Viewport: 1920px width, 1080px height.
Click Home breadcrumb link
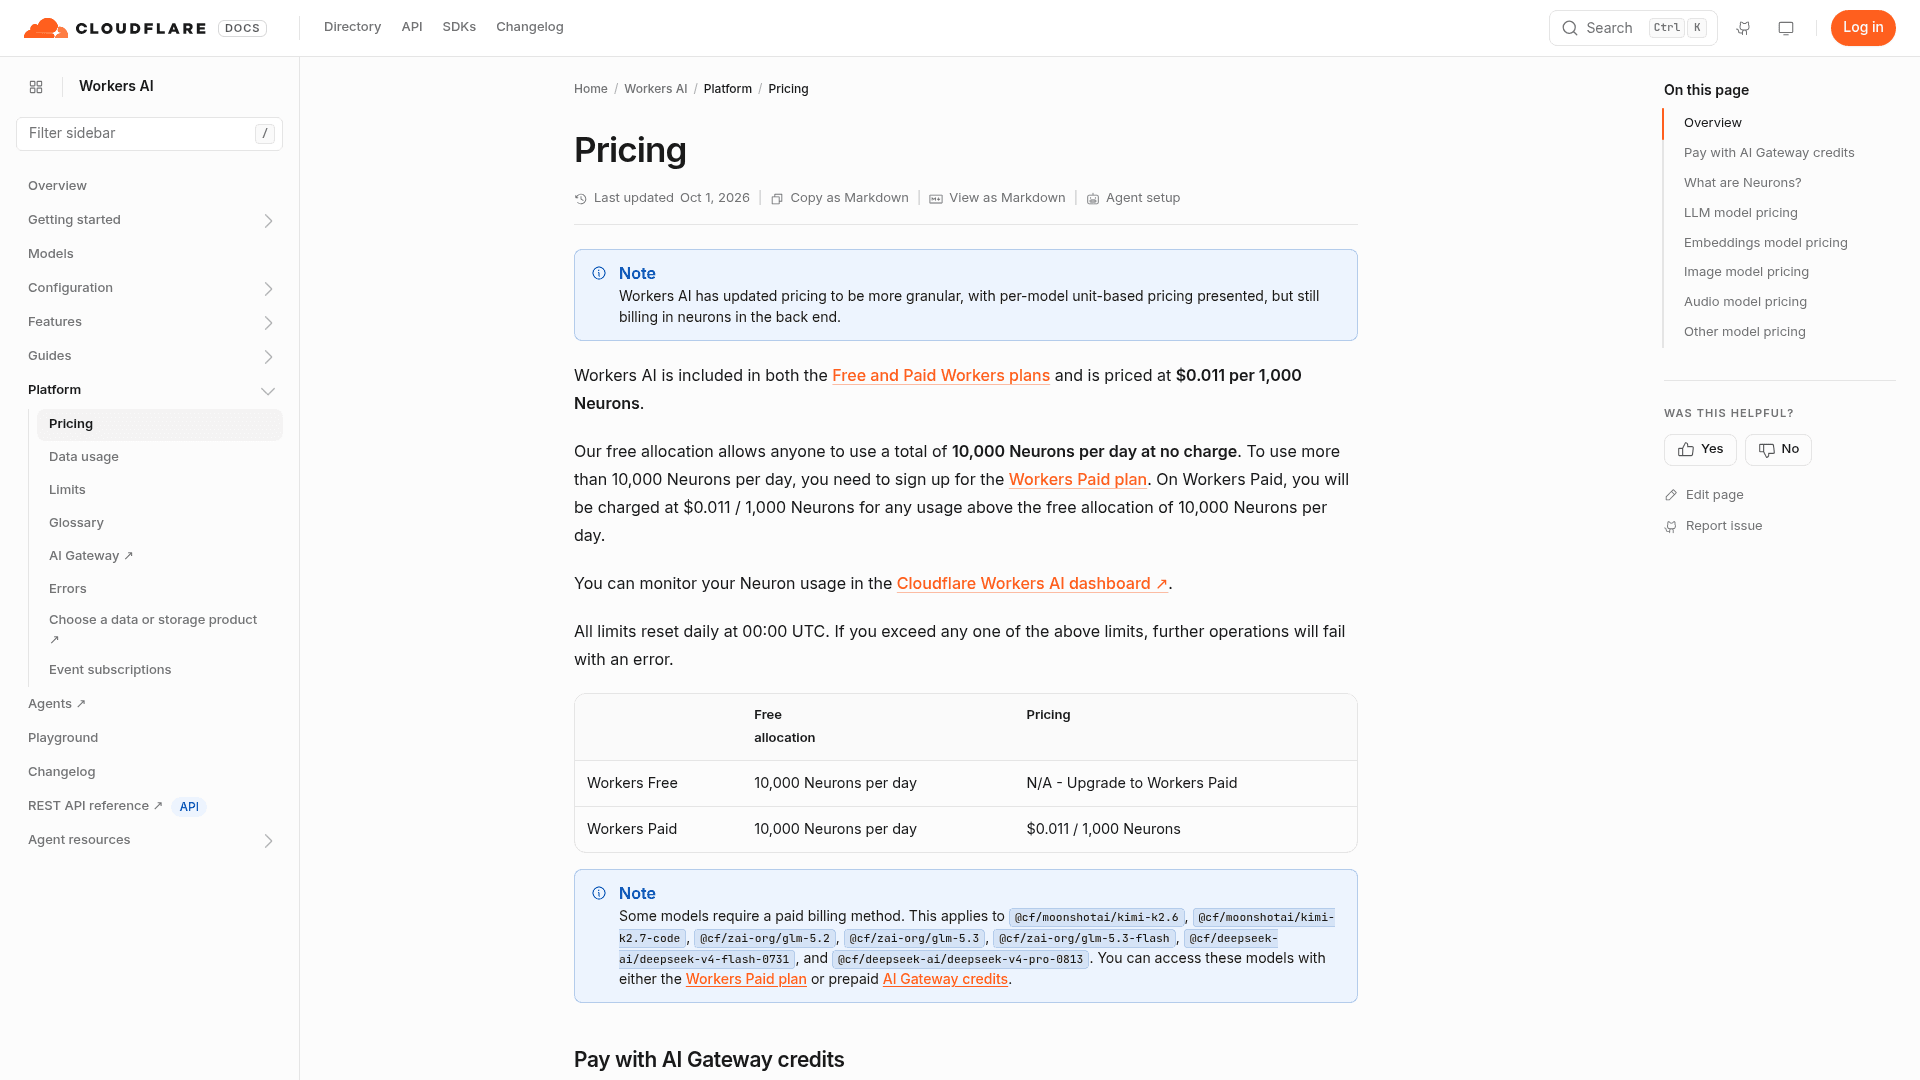tap(591, 89)
